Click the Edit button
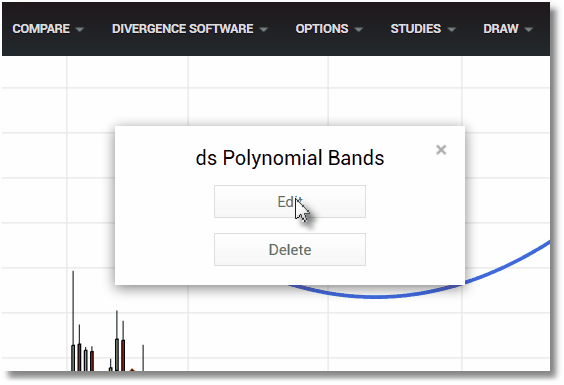The image size is (564, 385). tap(290, 201)
